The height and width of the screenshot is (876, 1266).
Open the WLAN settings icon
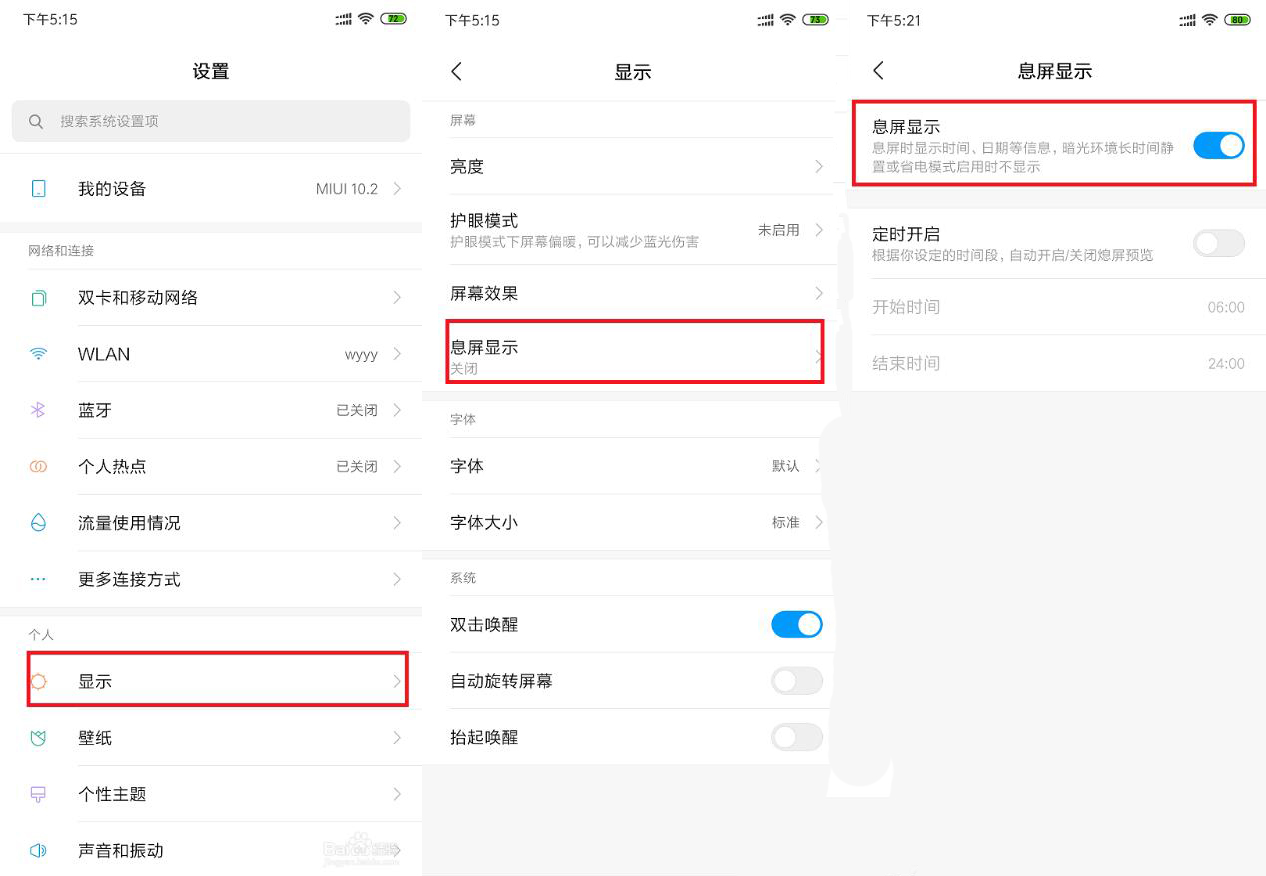(x=38, y=354)
